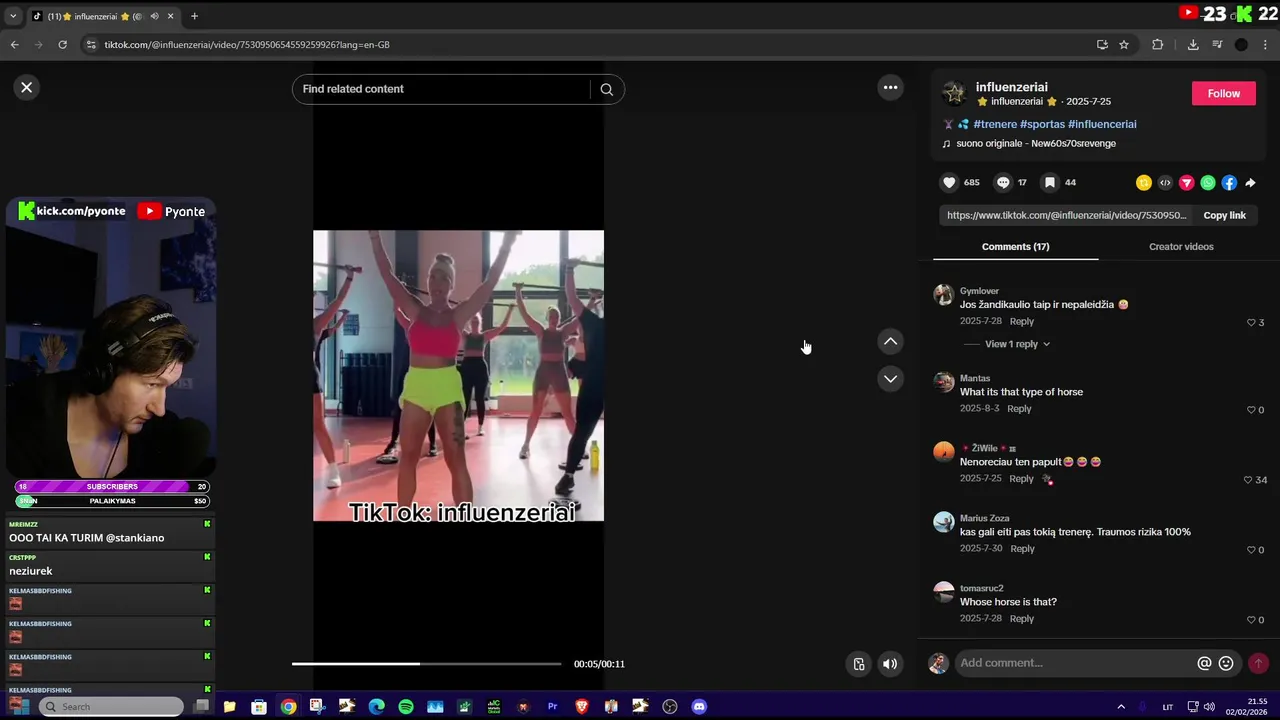
Task: Open the suono originale sound link
Action: [1036, 143]
